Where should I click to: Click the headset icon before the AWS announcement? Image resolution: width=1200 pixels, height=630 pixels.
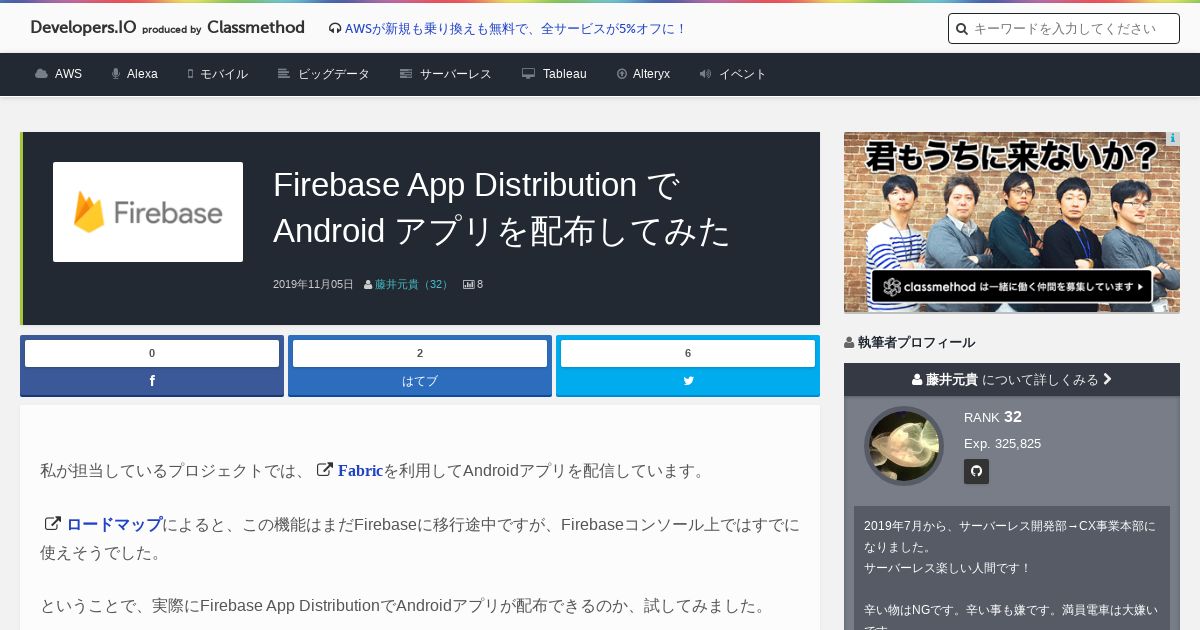[335, 29]
